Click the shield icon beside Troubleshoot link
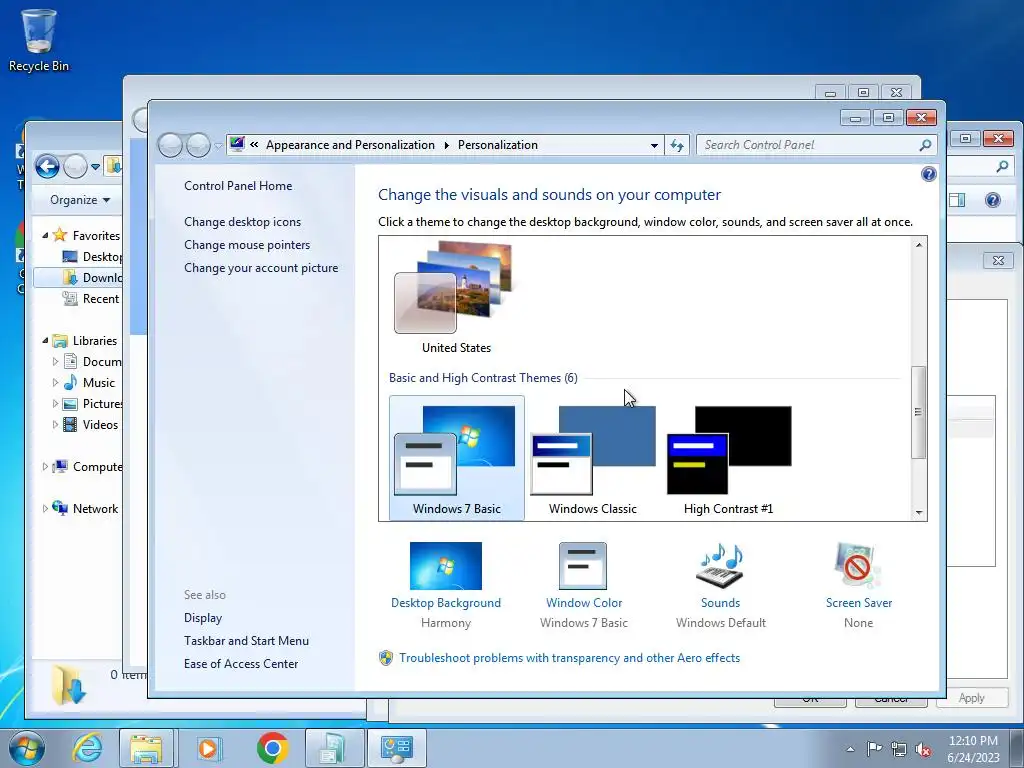The height and width of the screenshot is (768, 1024). click(386, 658)
